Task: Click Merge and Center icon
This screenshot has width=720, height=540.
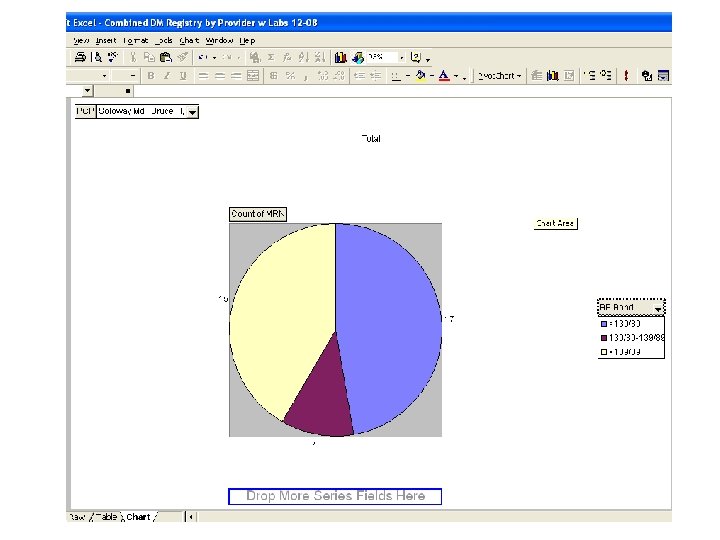Action: click(253, 76)
